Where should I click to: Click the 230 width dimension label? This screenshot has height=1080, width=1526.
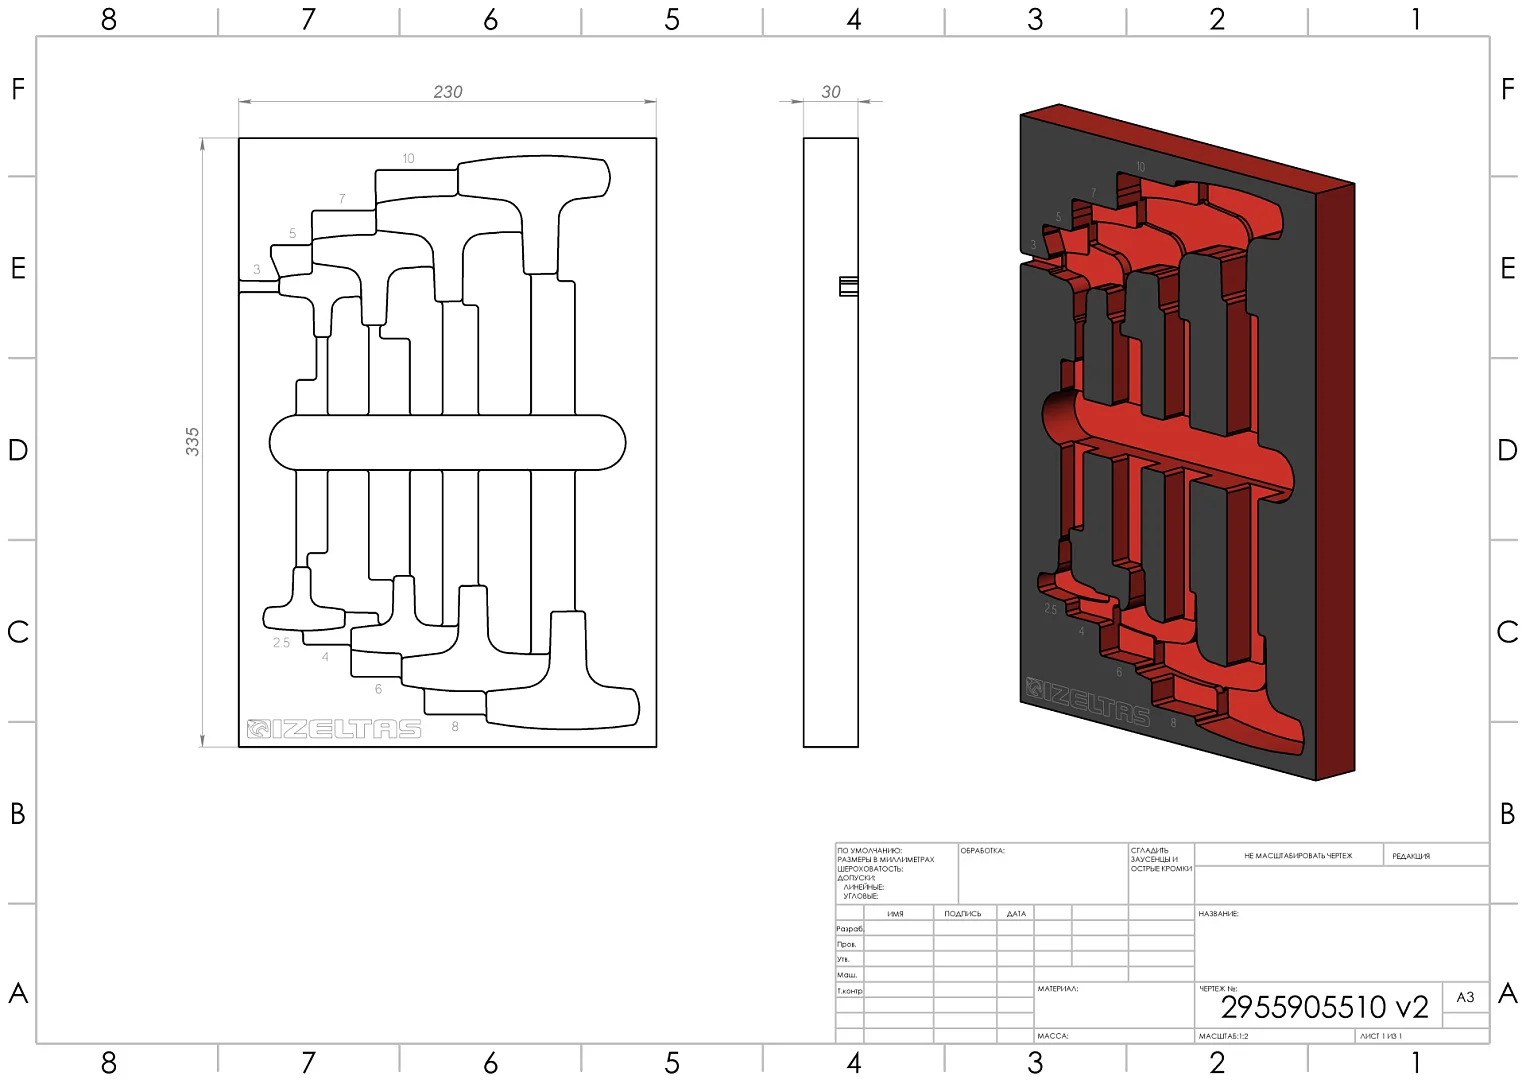[x=447, y=92]
